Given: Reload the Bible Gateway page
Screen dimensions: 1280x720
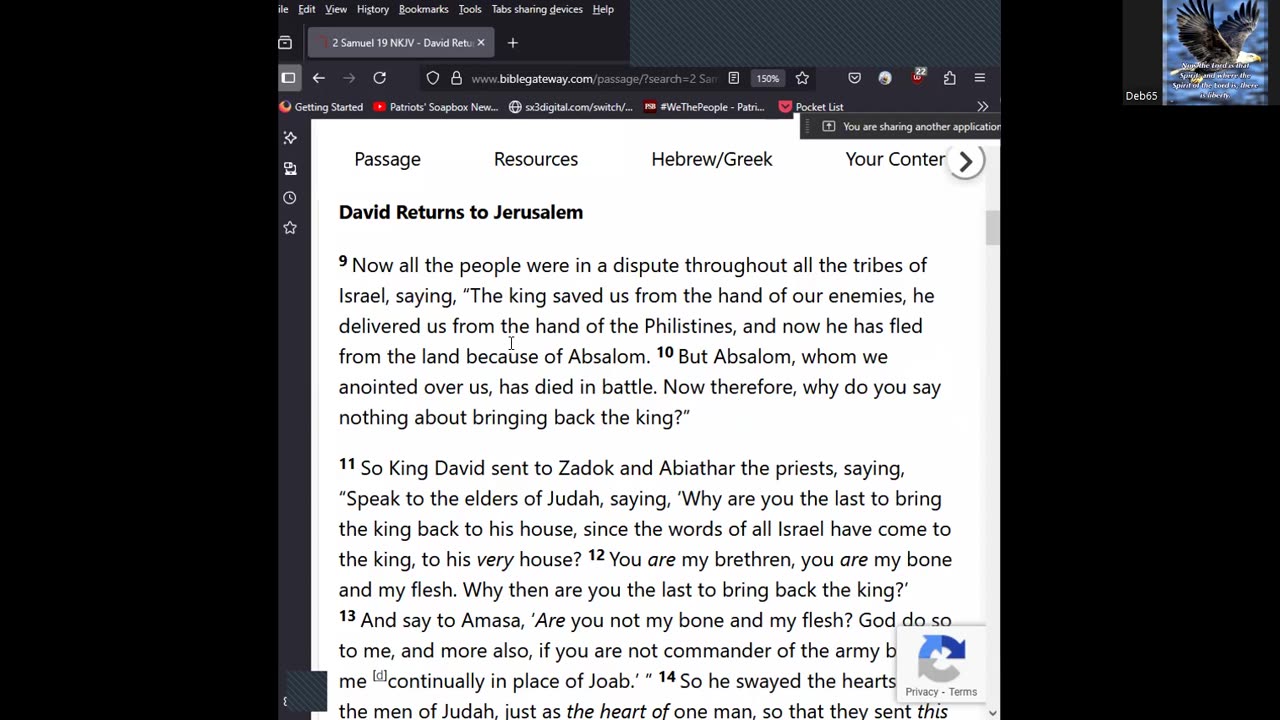Looking at the screenshot, I should tap(380, 78).
